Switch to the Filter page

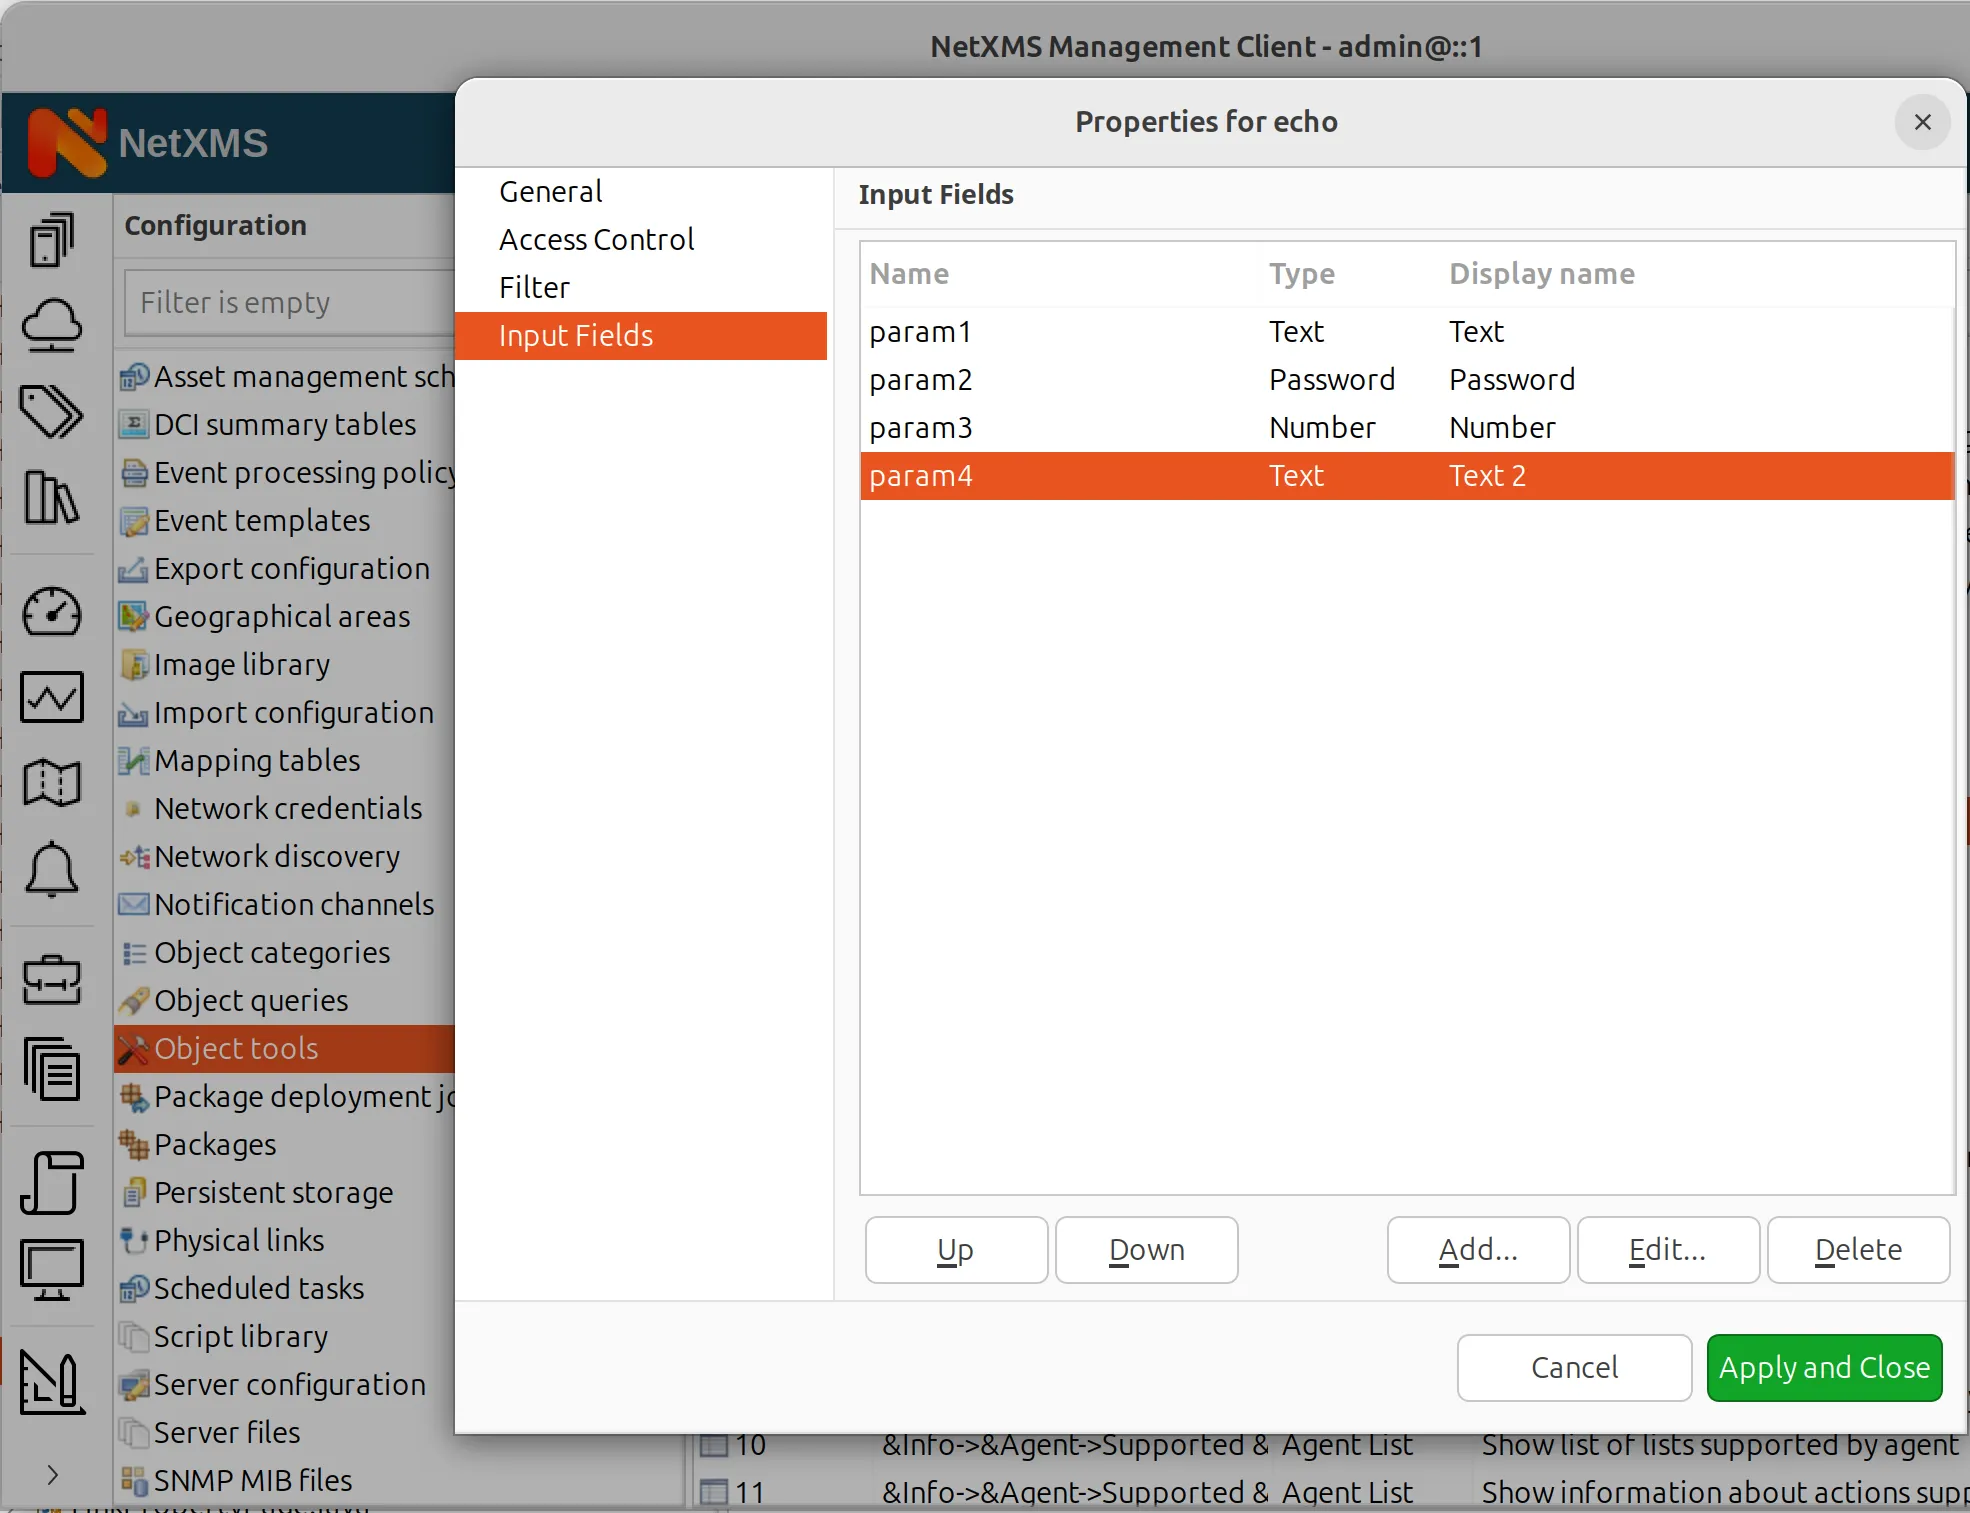(535, 287)
